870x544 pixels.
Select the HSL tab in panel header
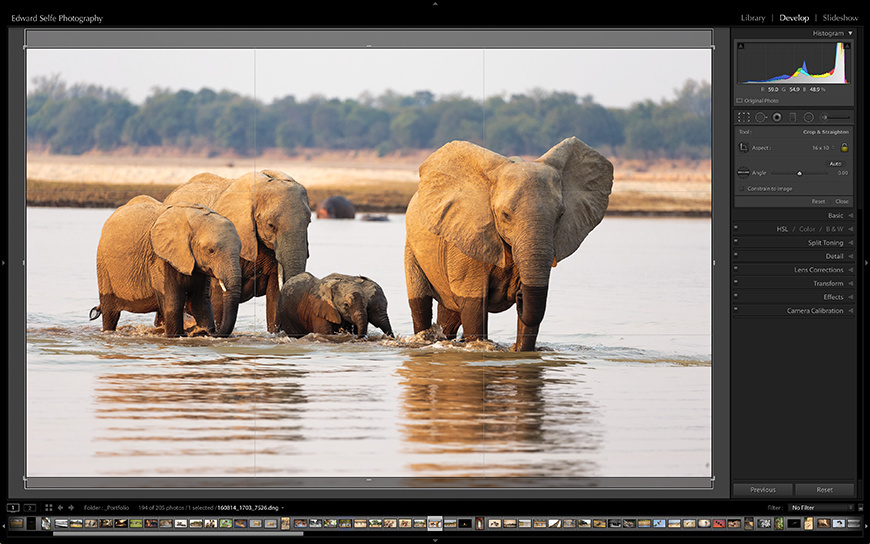782,229
